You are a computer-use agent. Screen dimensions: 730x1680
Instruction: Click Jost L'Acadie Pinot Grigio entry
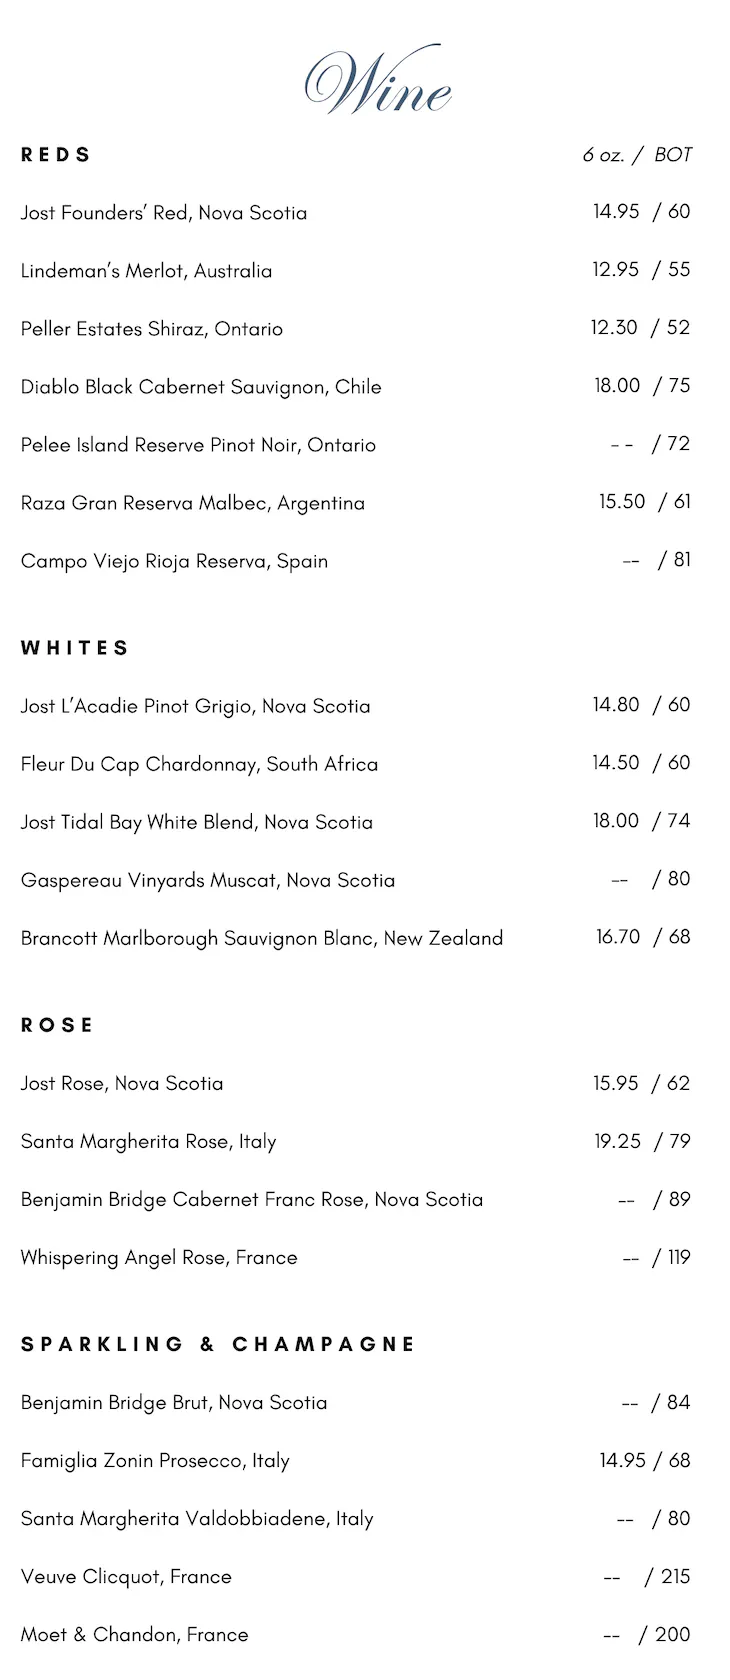point(195,706)
